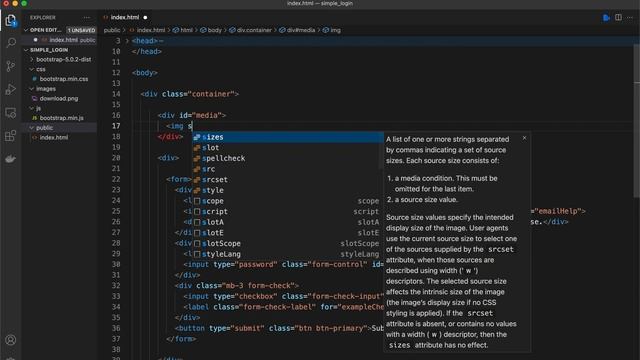Click the run/preview icon in editor toolbar
This screenshot has width=640, height=360.
606,18
